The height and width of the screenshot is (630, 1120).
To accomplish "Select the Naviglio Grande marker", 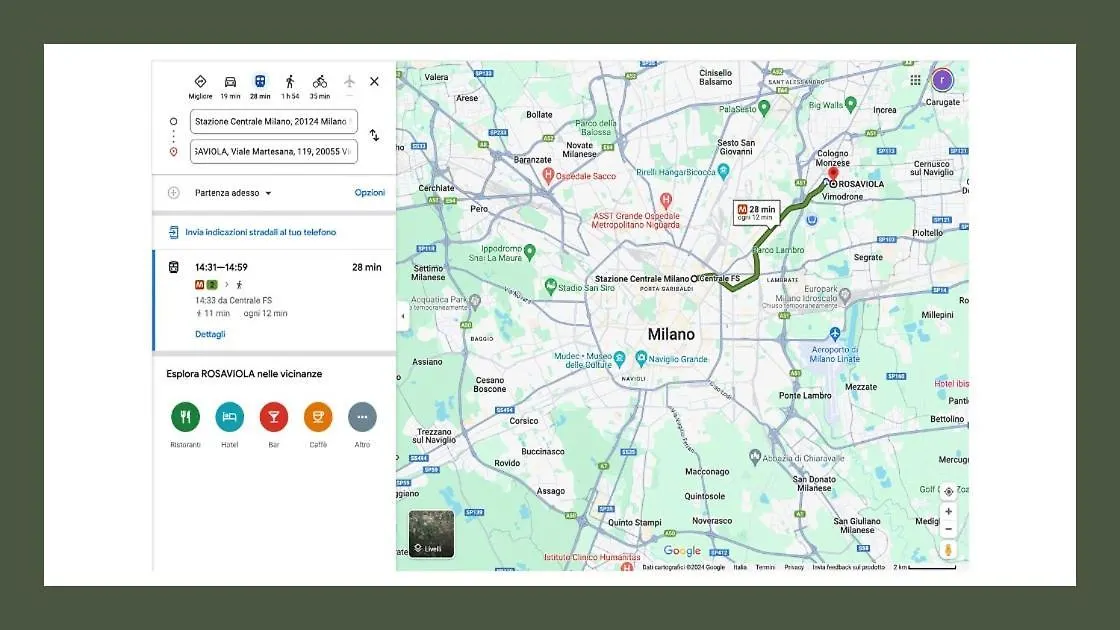I will point(641,357).
